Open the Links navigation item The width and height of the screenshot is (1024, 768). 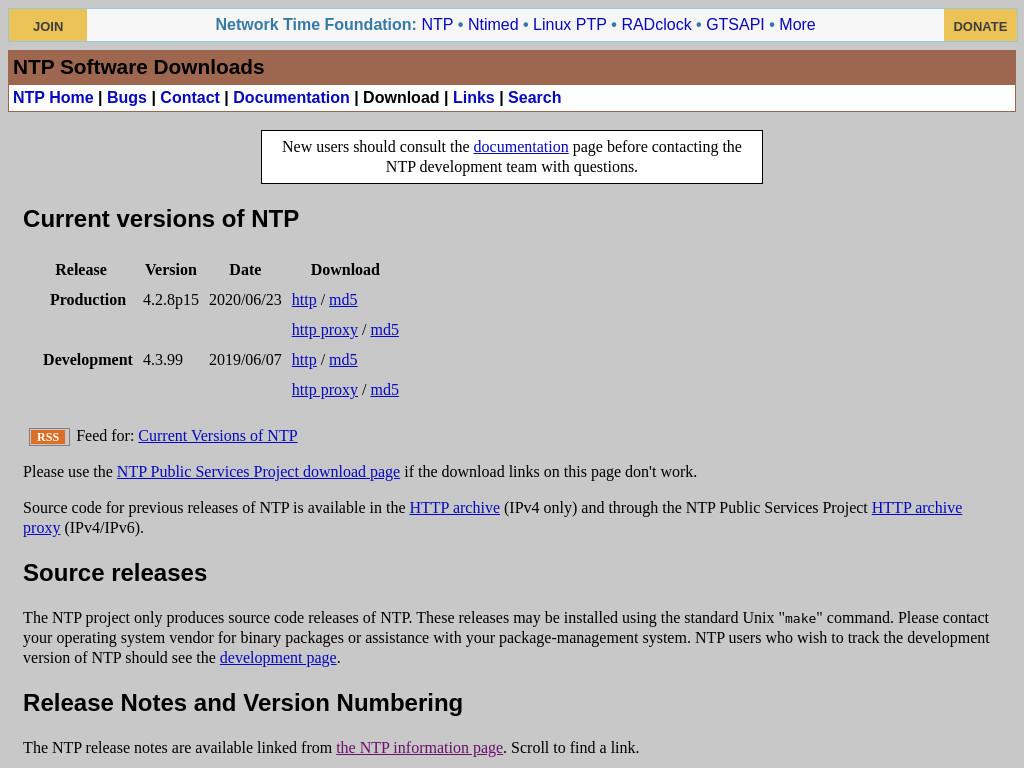pyautogui.click(x=473, y=97)
